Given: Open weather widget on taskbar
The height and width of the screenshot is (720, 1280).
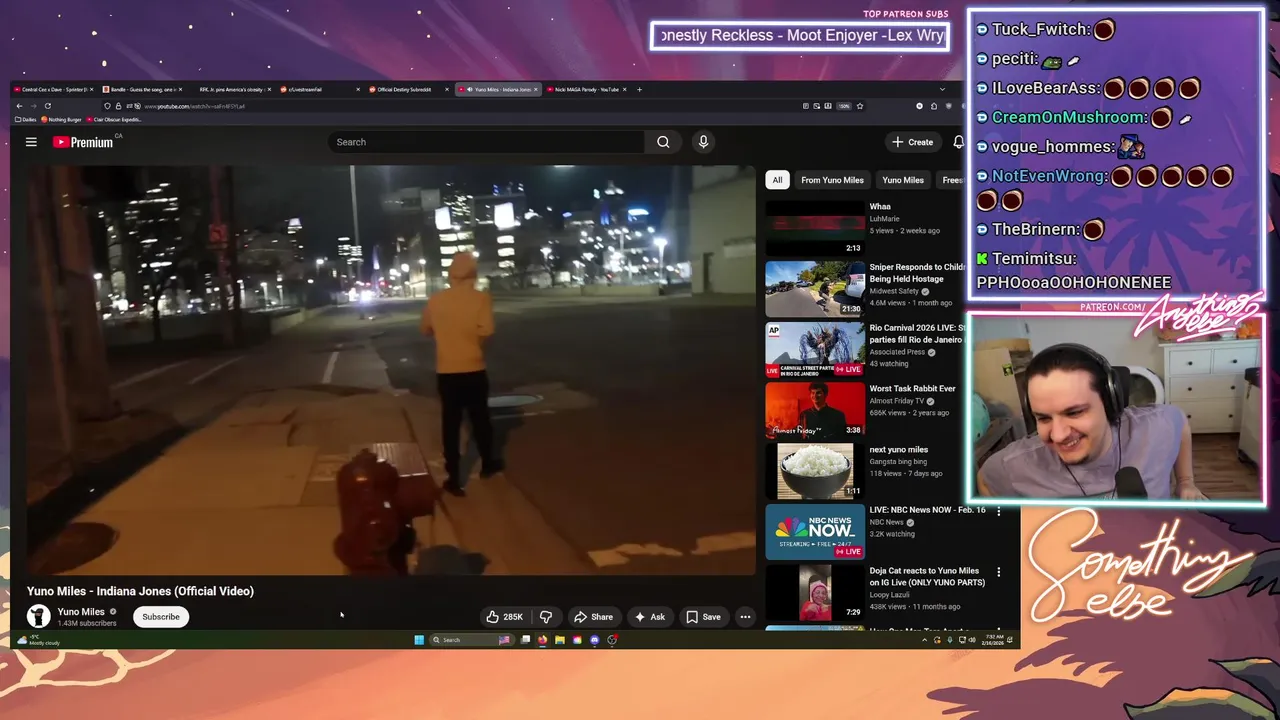Looking at the screenshot, I should click(38, 640).
